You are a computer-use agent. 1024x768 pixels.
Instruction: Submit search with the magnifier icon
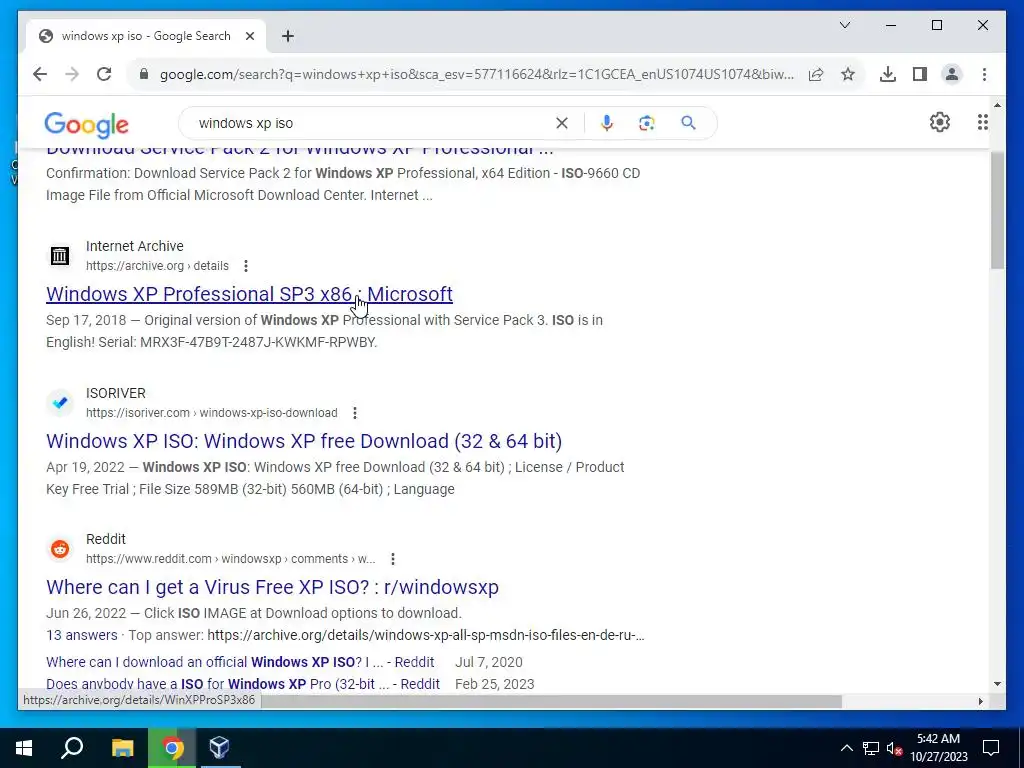pyautogui.click(x=688, y=123)
